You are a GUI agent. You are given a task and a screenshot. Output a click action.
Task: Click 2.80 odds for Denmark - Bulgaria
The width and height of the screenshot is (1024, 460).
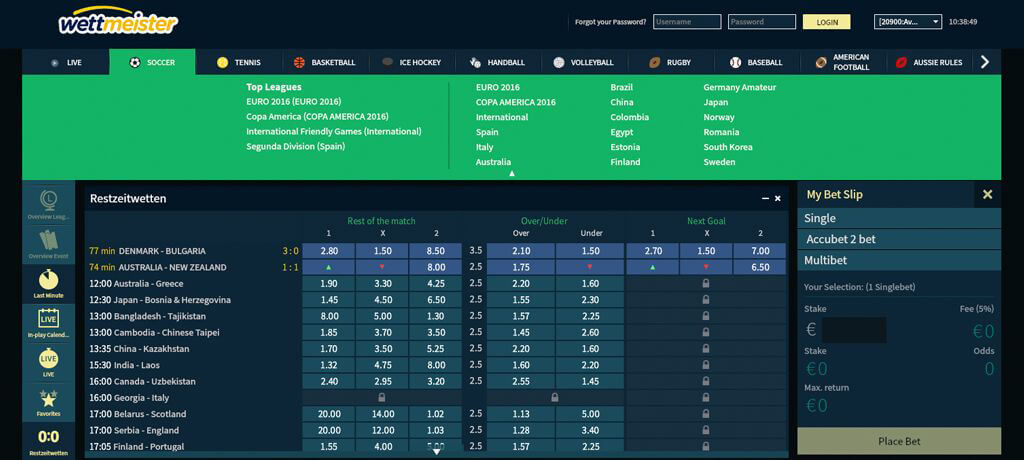coord(328,251)
